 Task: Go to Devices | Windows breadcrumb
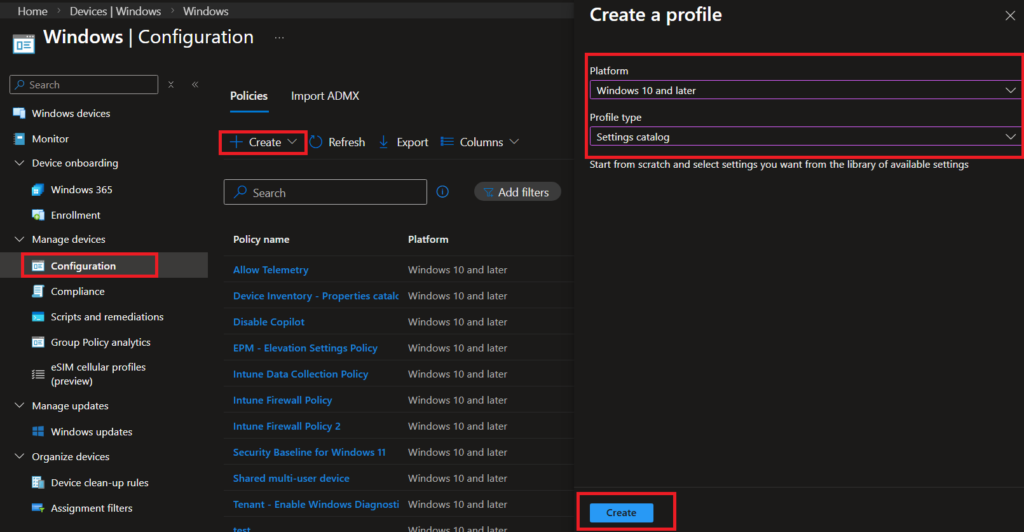coord(115,11)
